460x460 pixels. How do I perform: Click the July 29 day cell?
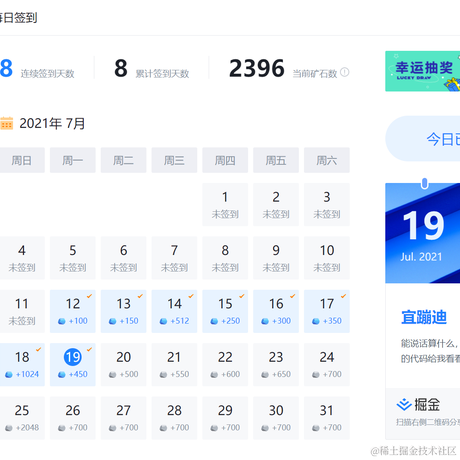(225, 418)
